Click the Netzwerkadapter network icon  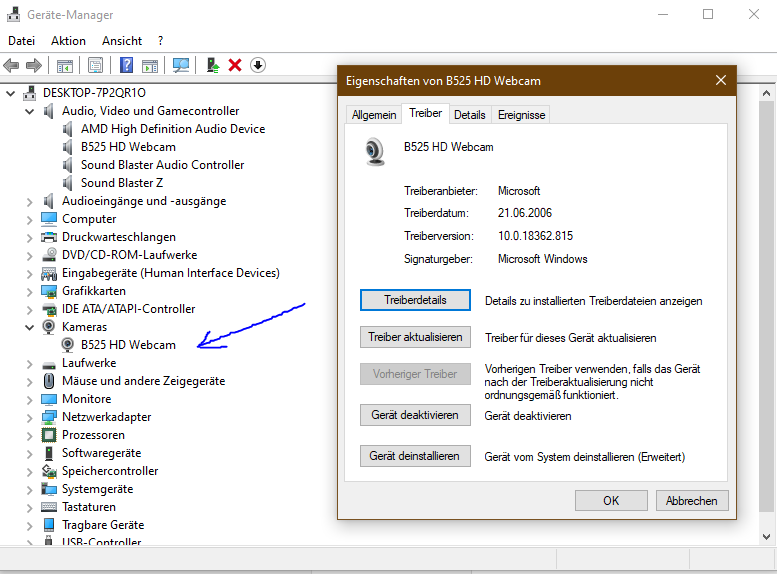[x=49, y=417]
